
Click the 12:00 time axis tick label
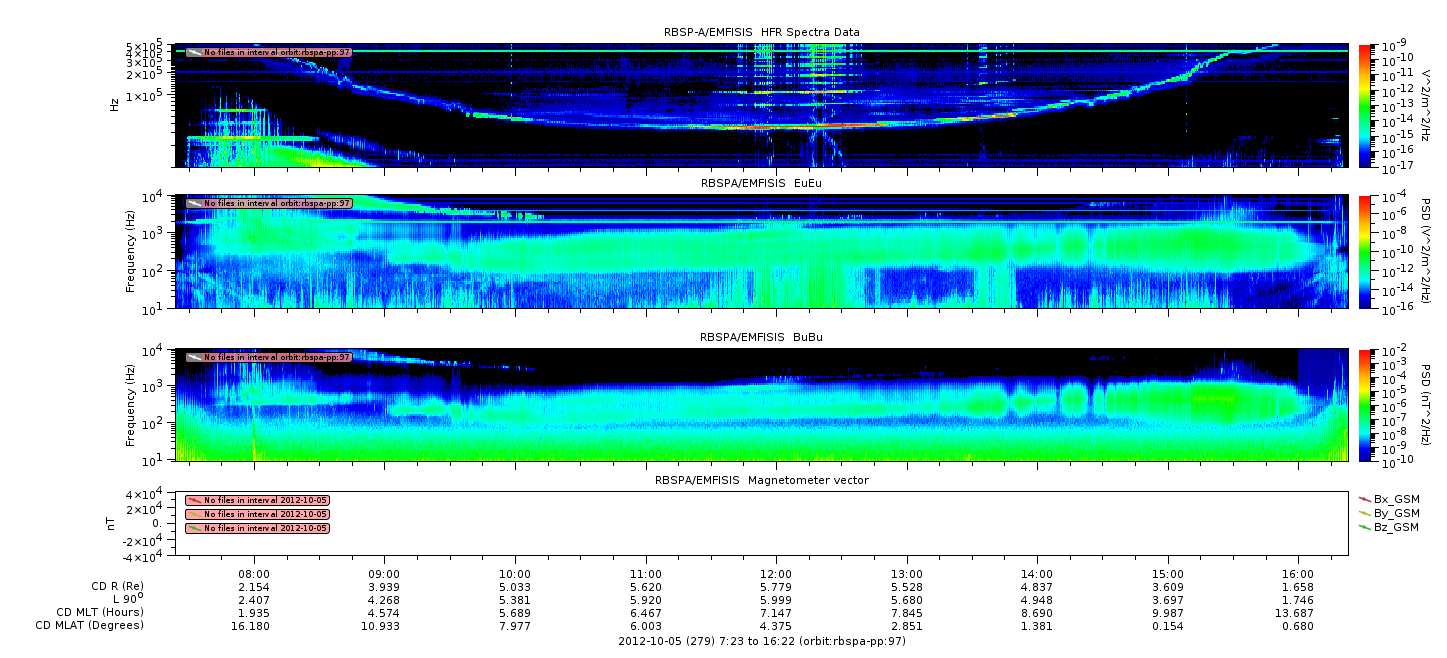coord(776,571)
